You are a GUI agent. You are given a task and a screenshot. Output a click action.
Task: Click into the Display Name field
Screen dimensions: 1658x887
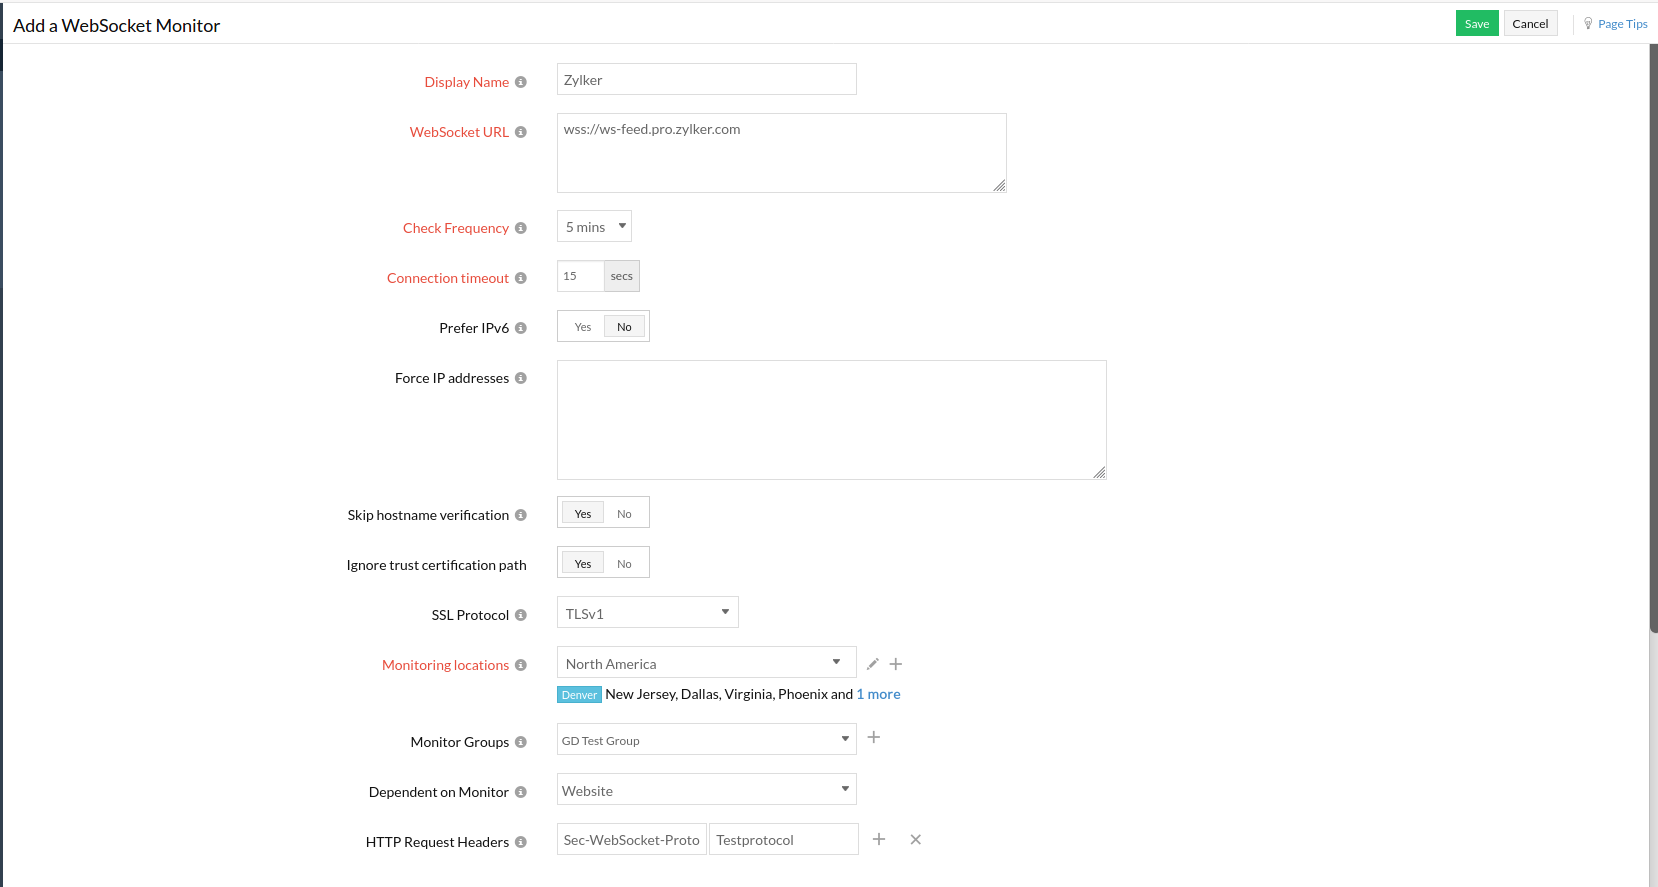[706, 80]
